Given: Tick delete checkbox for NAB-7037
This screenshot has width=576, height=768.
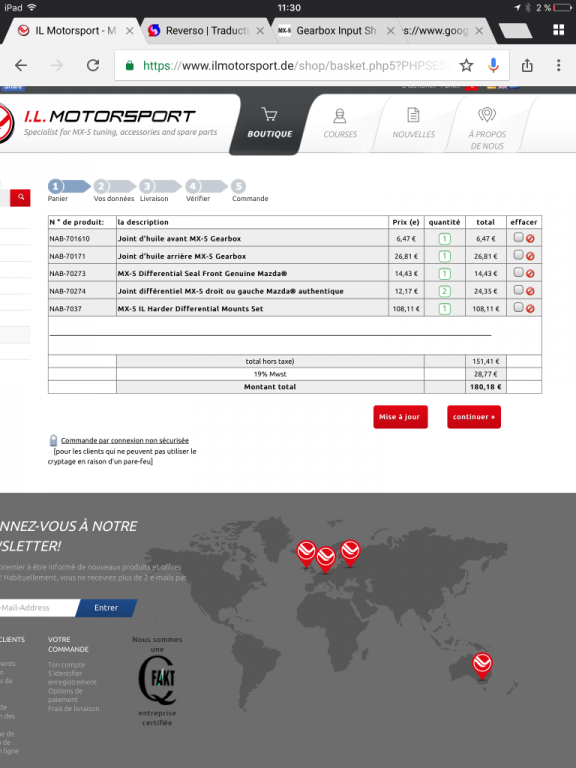Looking at the screenshot, I should (518, 307).
